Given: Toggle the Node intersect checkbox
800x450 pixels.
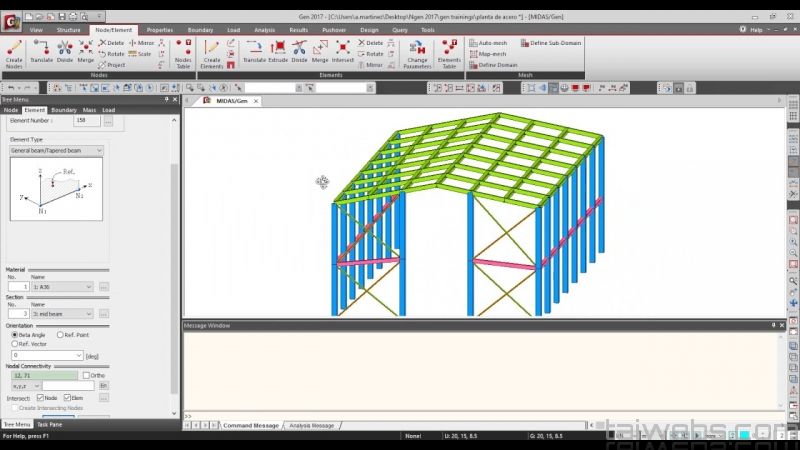Looking at the screenshot, I should [40, 398].
